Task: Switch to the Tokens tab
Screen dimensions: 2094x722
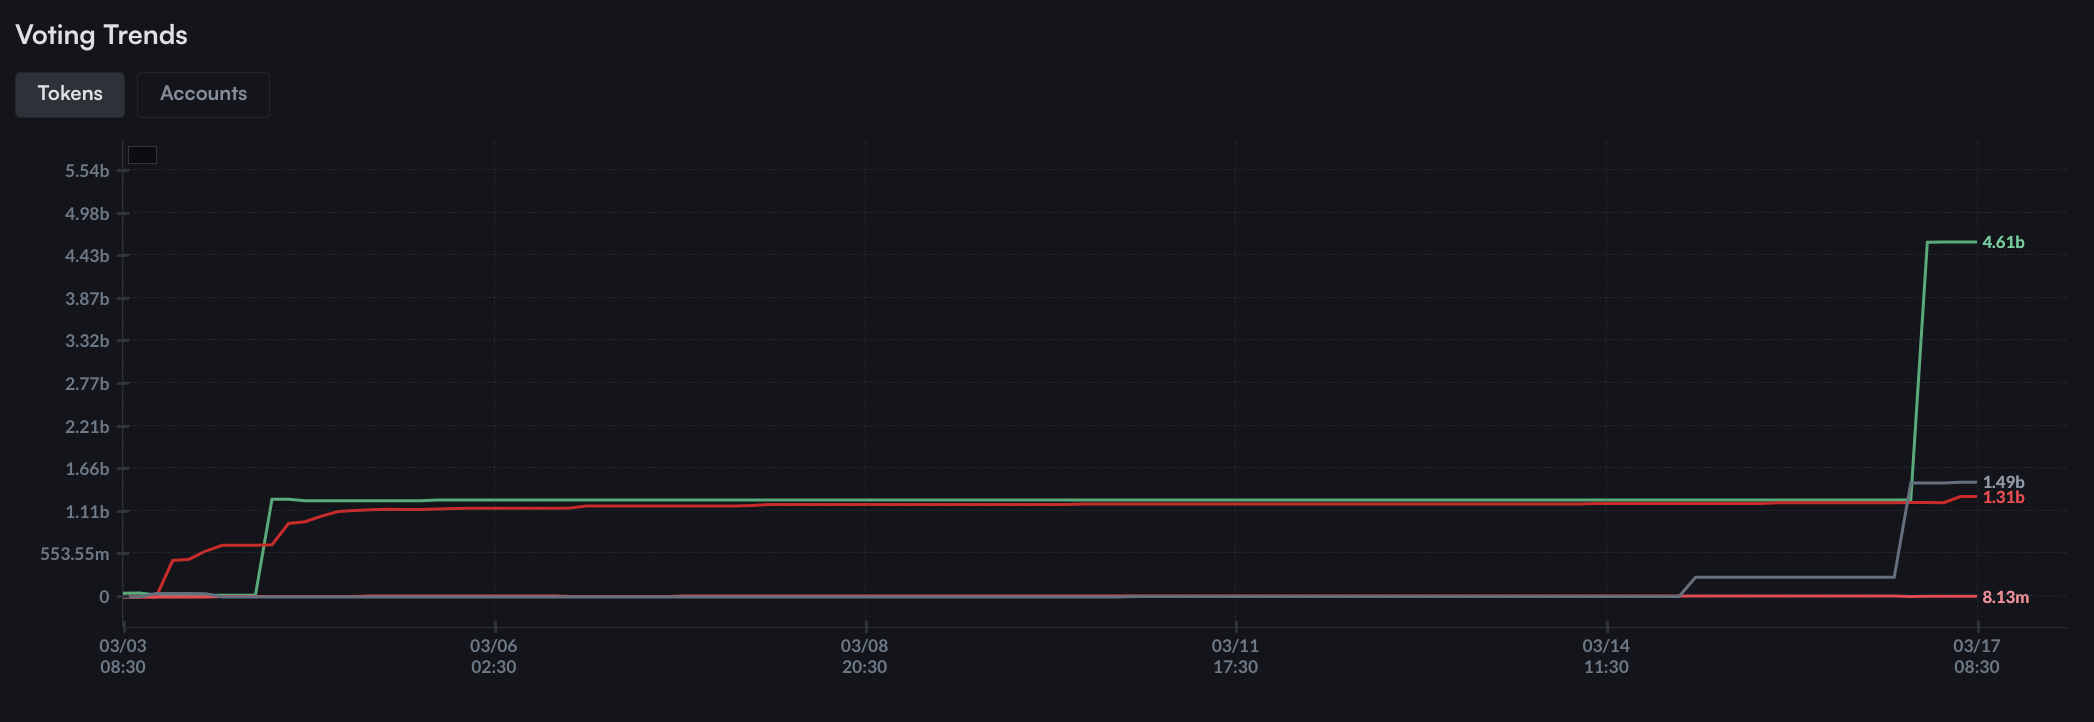Action: (x=70, y=94)
